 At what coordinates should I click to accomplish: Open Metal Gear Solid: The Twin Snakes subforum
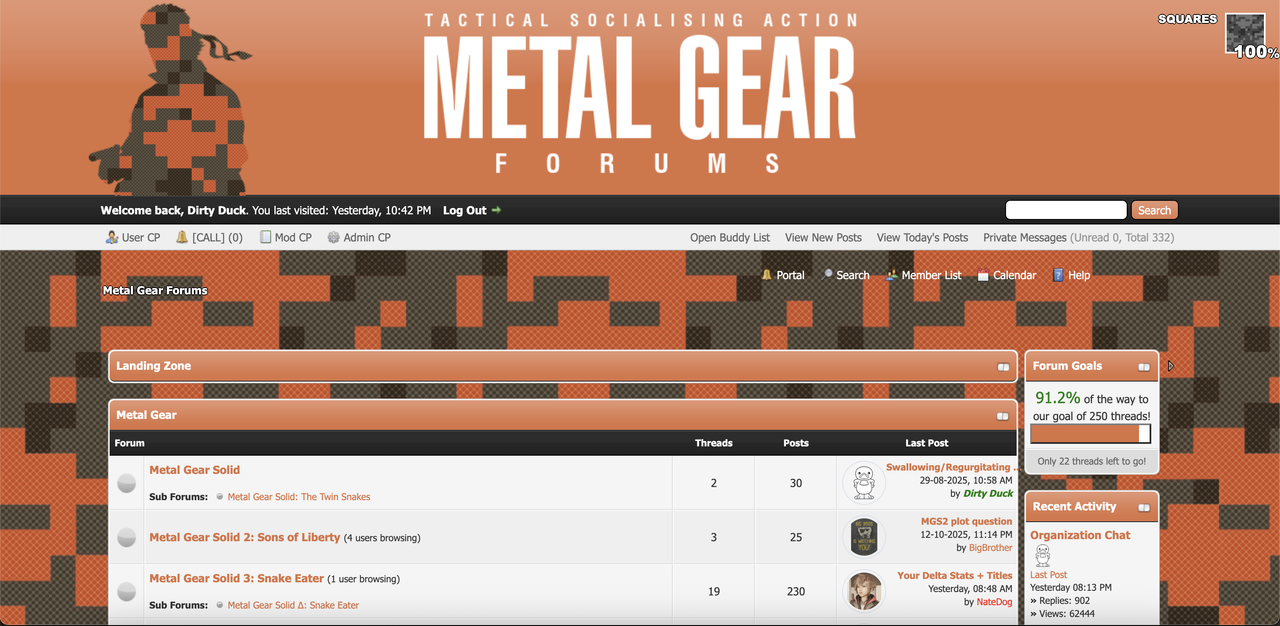coord(298,497)
